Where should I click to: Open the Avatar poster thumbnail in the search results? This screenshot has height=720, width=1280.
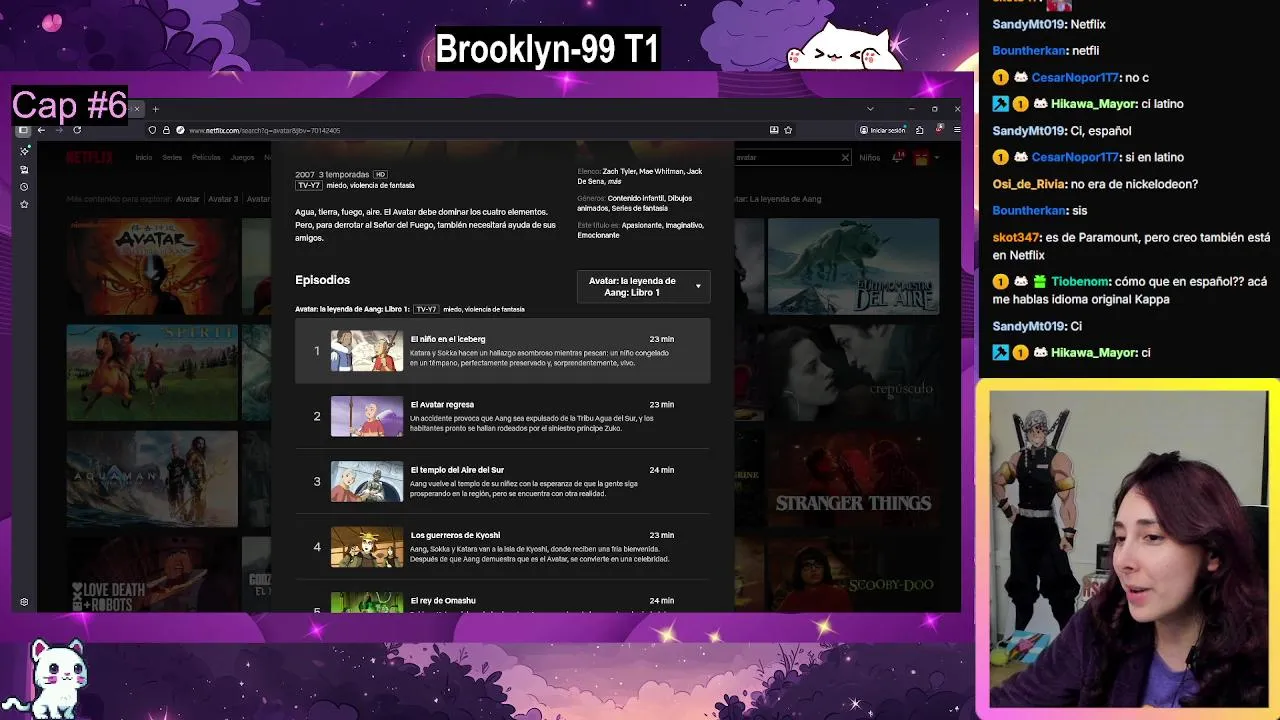coord(152,267)
